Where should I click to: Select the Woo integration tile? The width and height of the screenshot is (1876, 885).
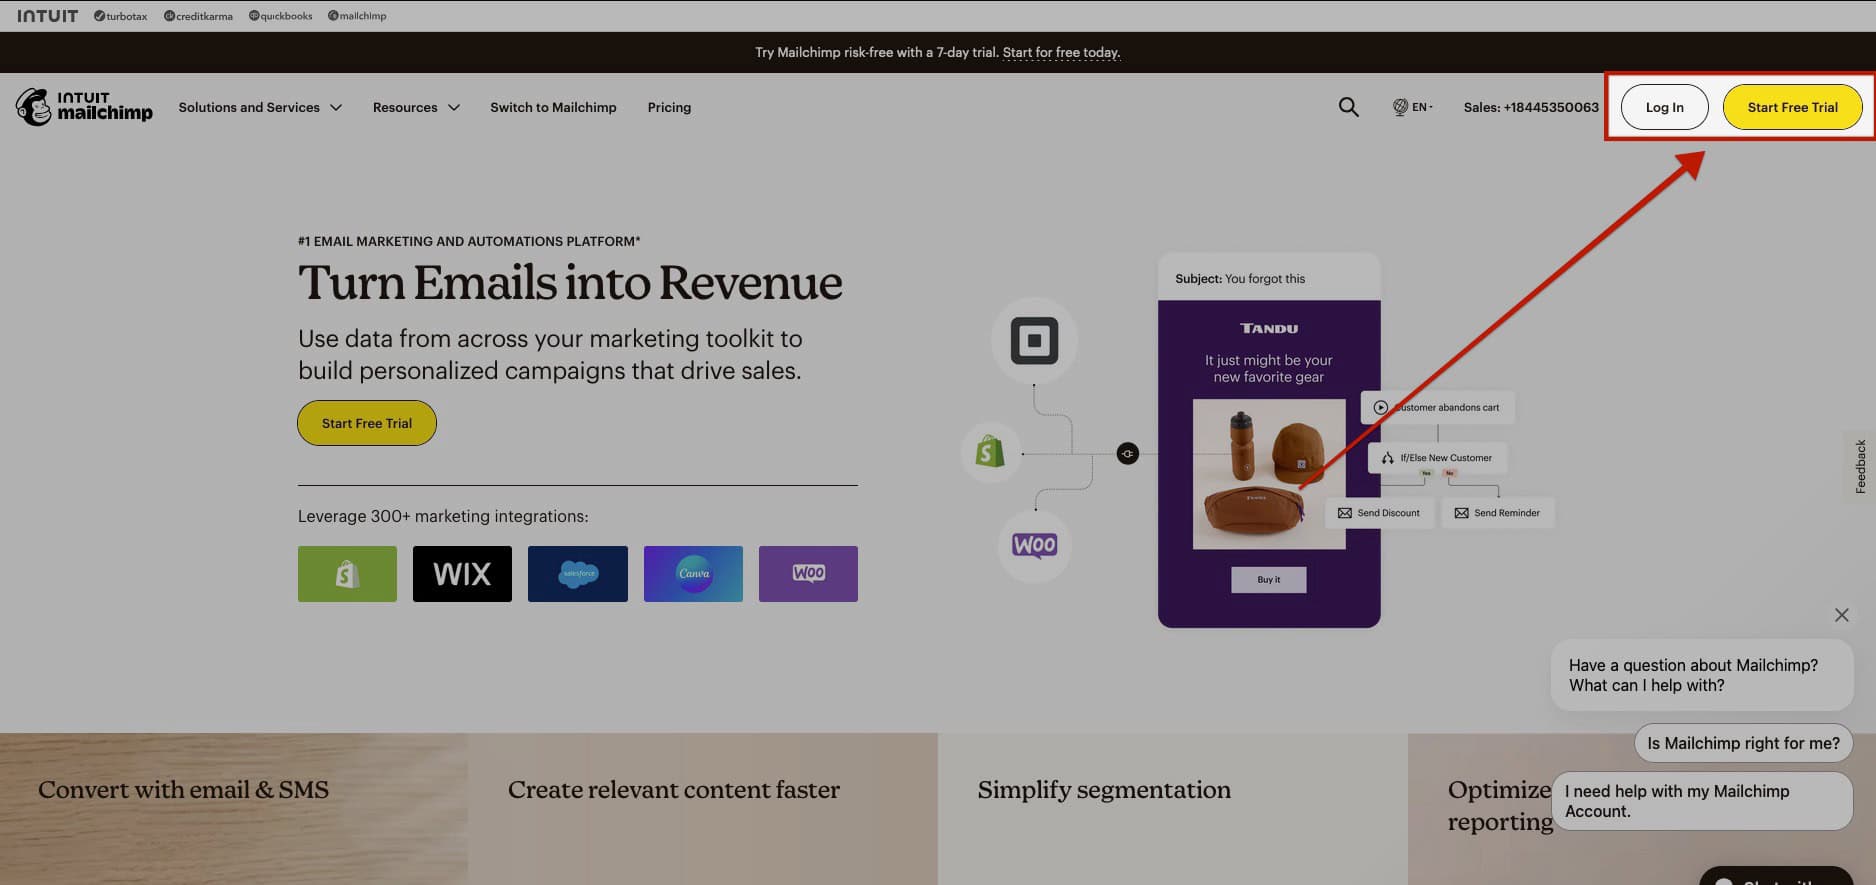coord(808,574)
